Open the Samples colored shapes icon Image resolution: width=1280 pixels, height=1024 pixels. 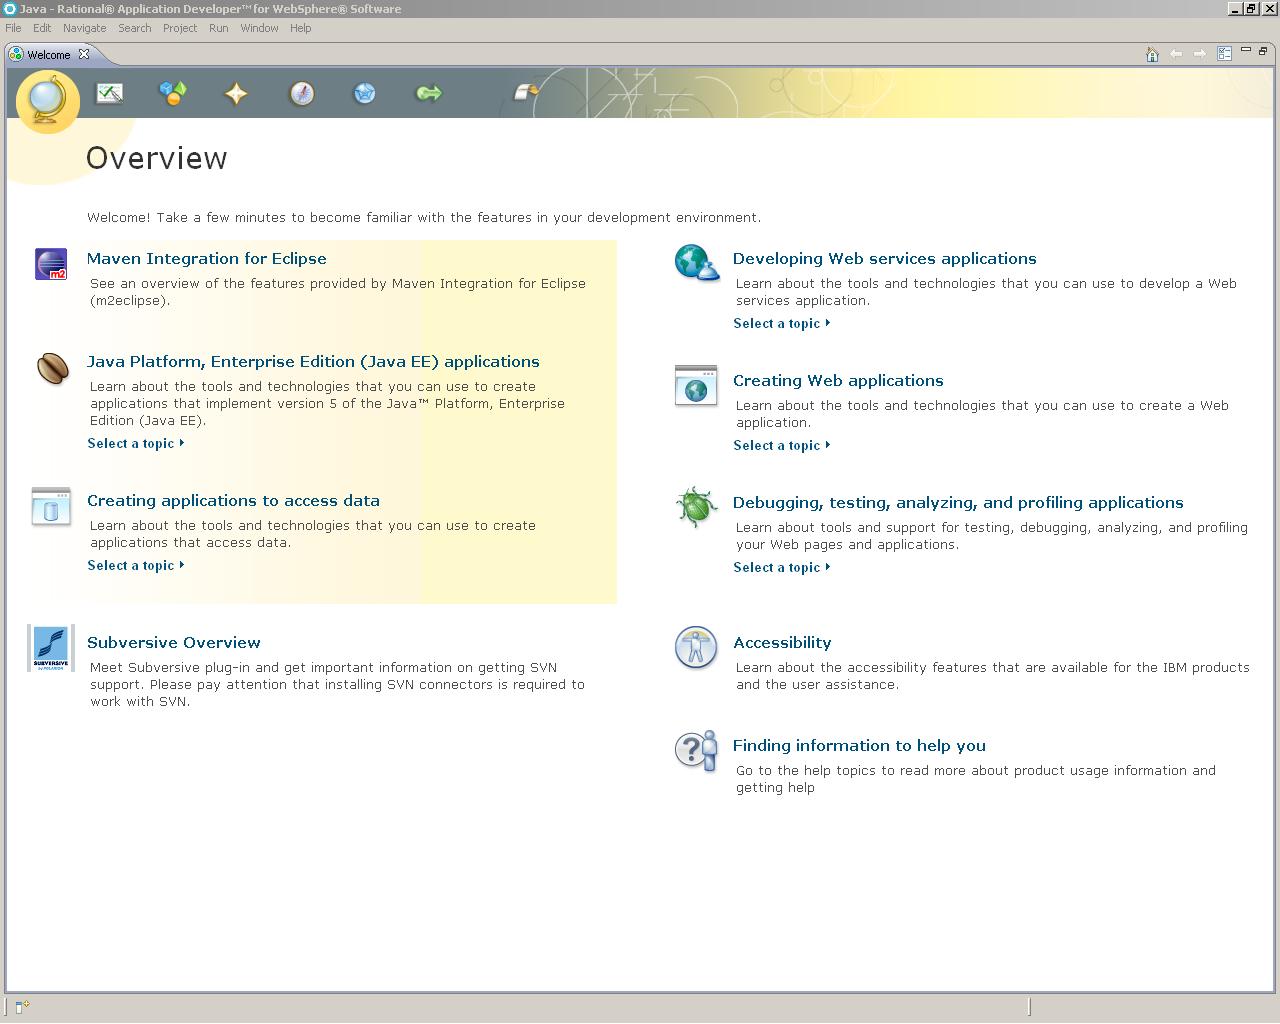[173, 93]
